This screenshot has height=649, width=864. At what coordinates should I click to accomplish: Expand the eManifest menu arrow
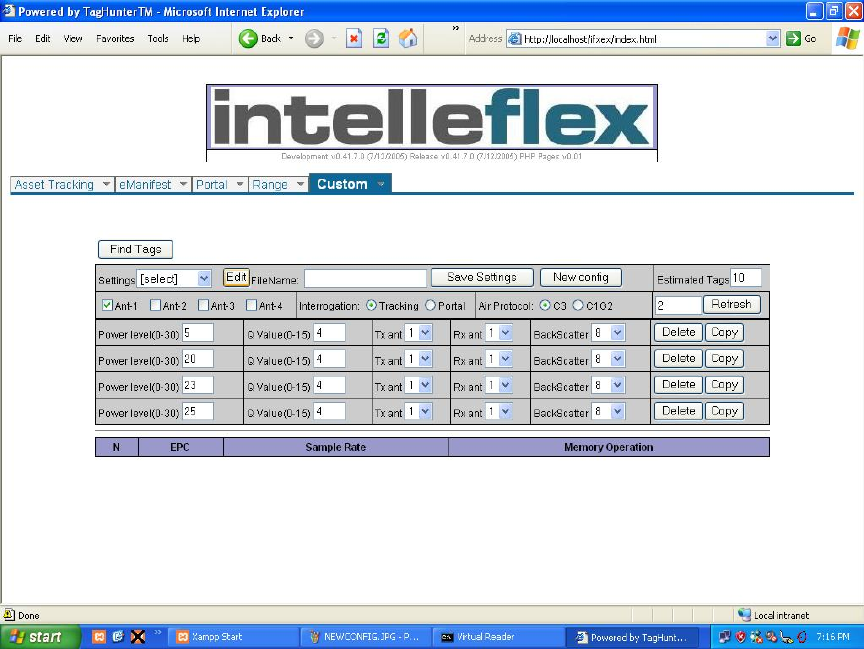pyautogui.click(x=183, y=184)
